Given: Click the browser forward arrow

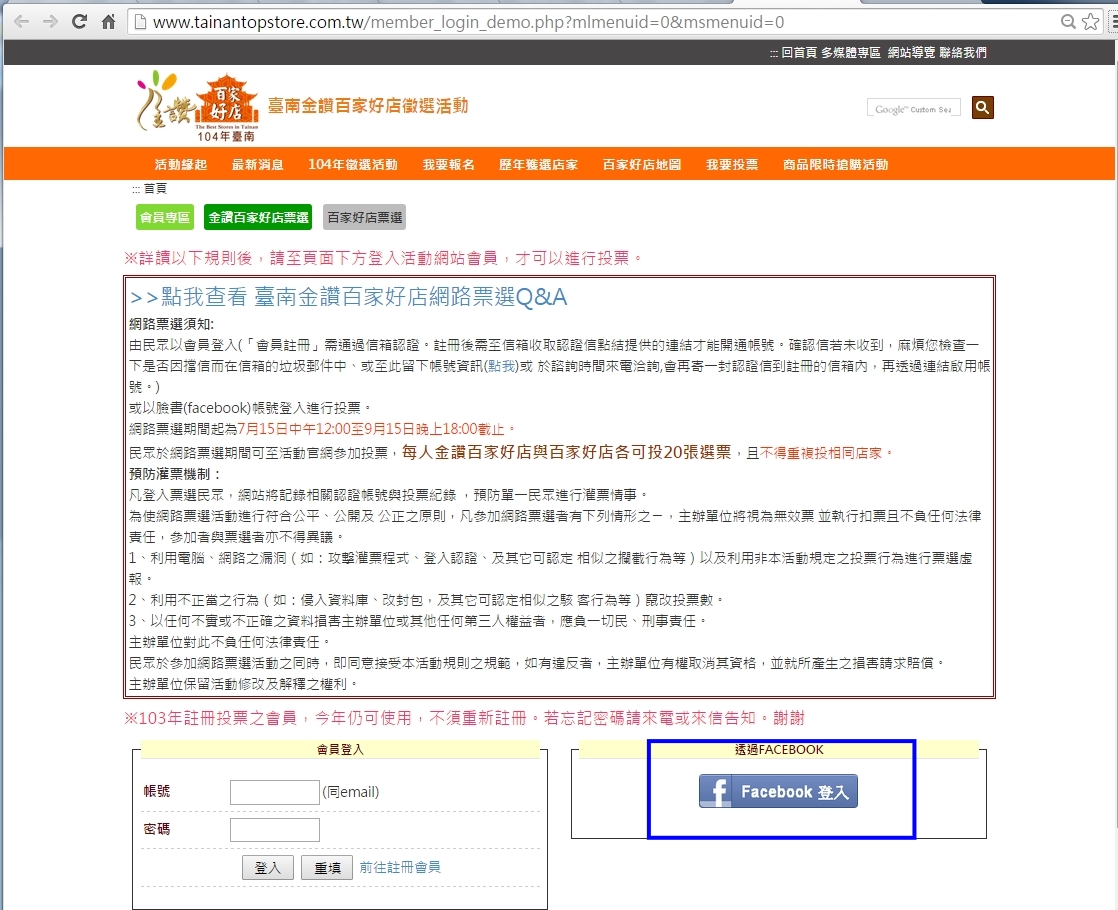Looking at the screenshot, I should click(x=50, y=21).
